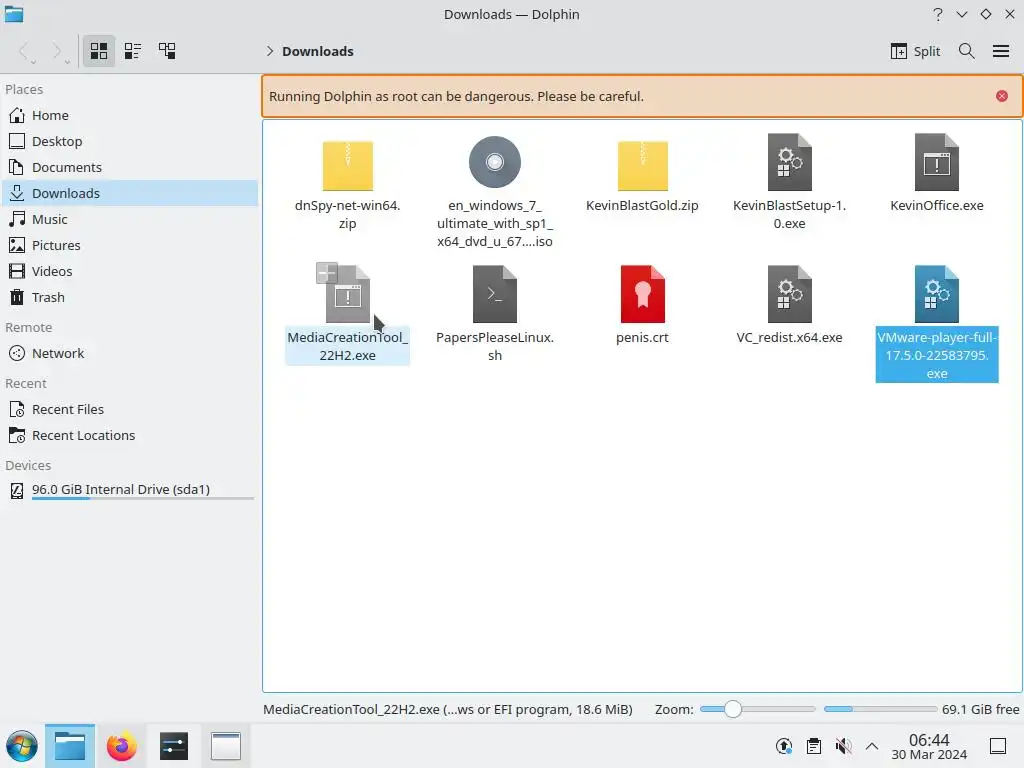Open Music in Places panel
Screen dimensions: 1024x768
pyautogui.click(x=130, y=219)
